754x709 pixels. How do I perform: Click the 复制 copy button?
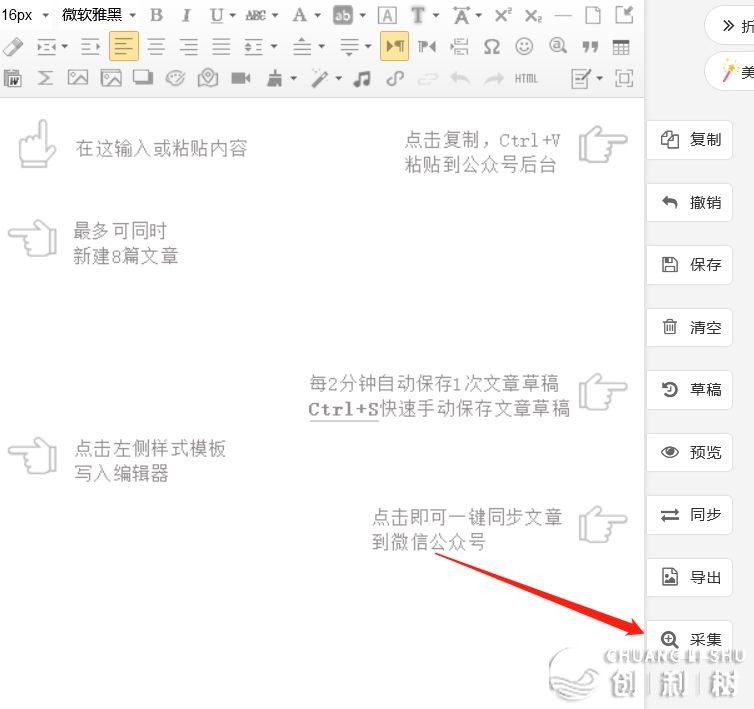690,140
